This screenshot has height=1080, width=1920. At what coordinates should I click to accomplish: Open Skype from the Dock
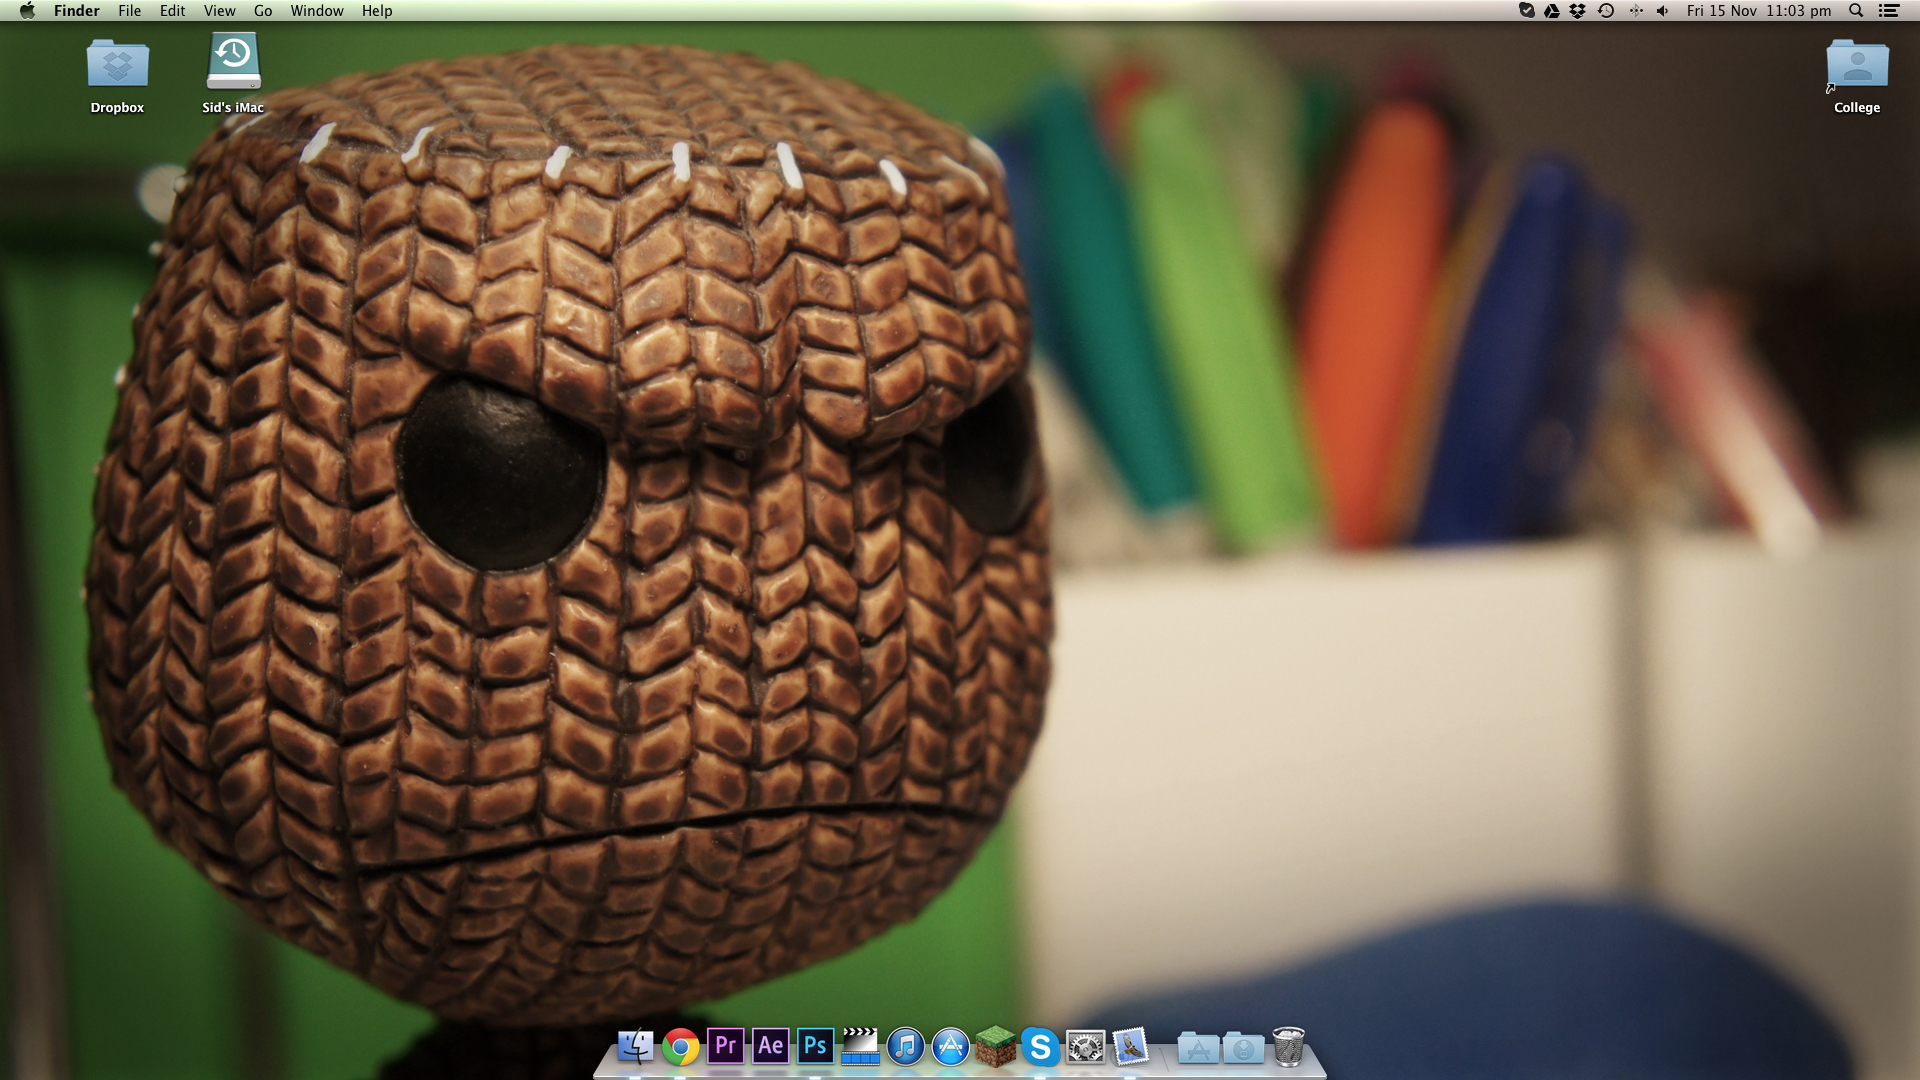coord(1040,1047)
